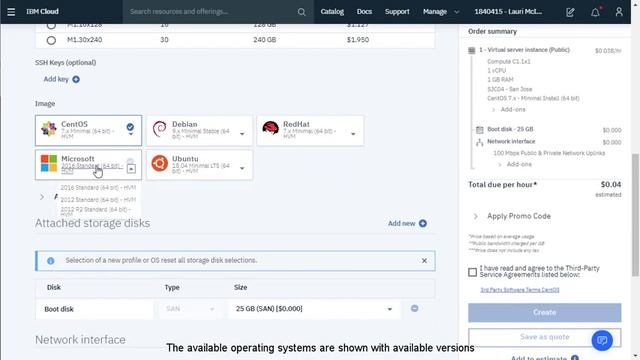Screen dimensions: 640x360
Task: Click the info icon in the notice banner
Action: click(51, 261)
